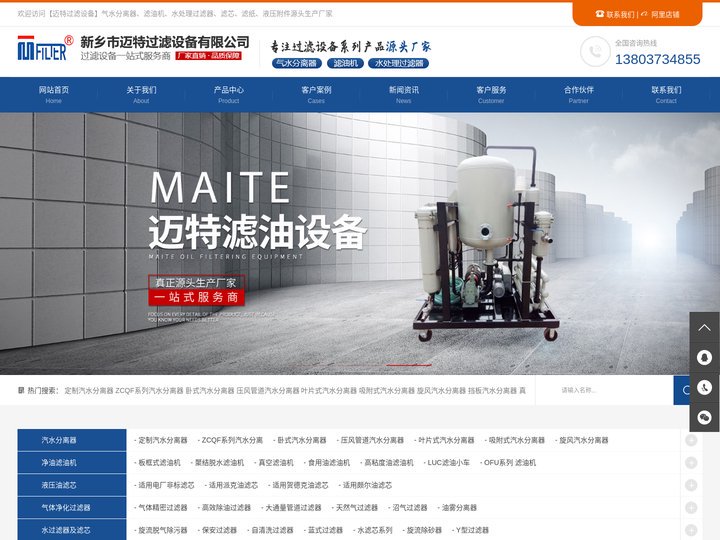
Task: Open 油雾分离器 link
Action: coord(459,507)
